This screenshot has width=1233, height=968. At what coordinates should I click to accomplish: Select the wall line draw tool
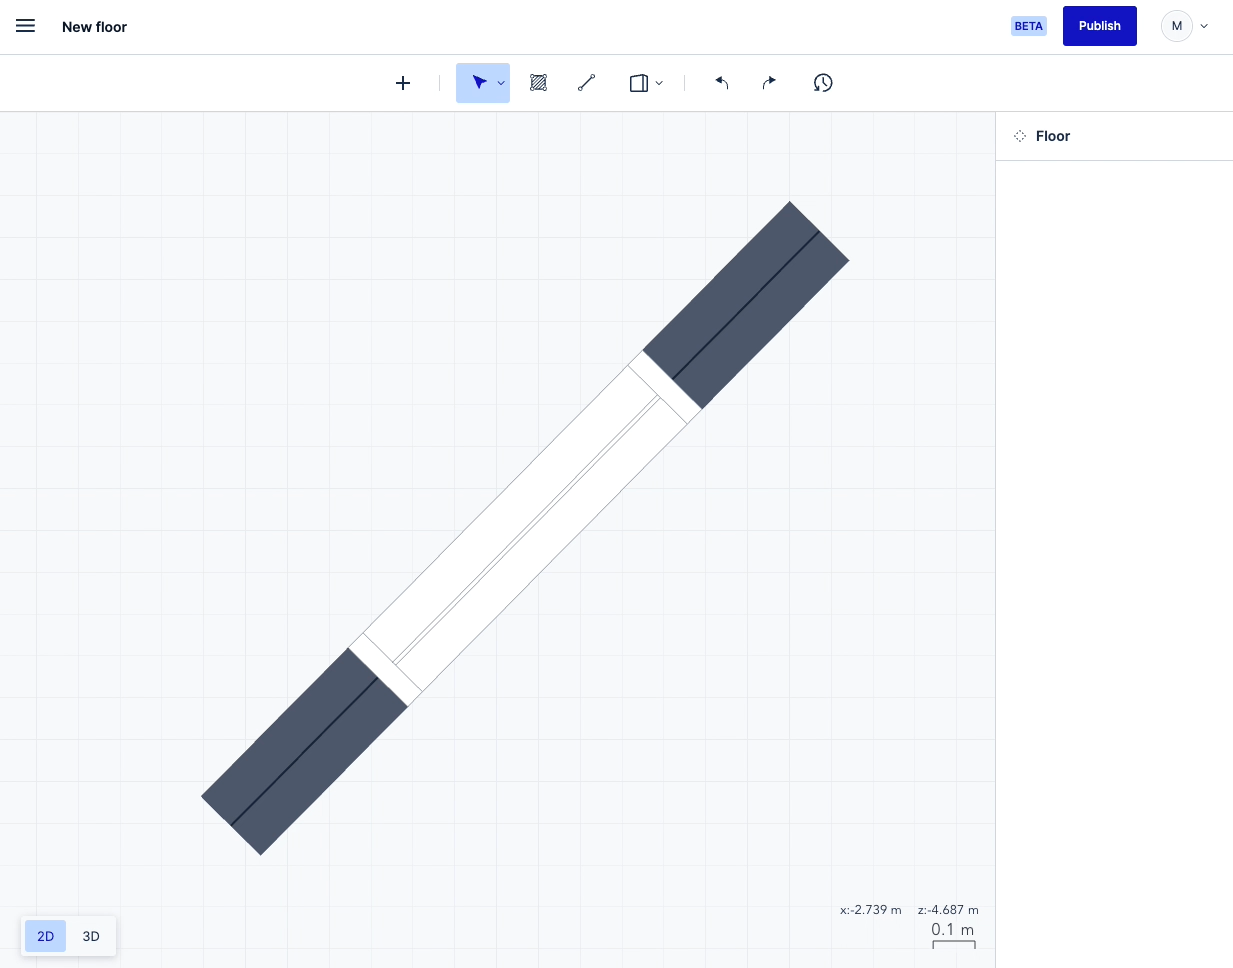point(587,83)
